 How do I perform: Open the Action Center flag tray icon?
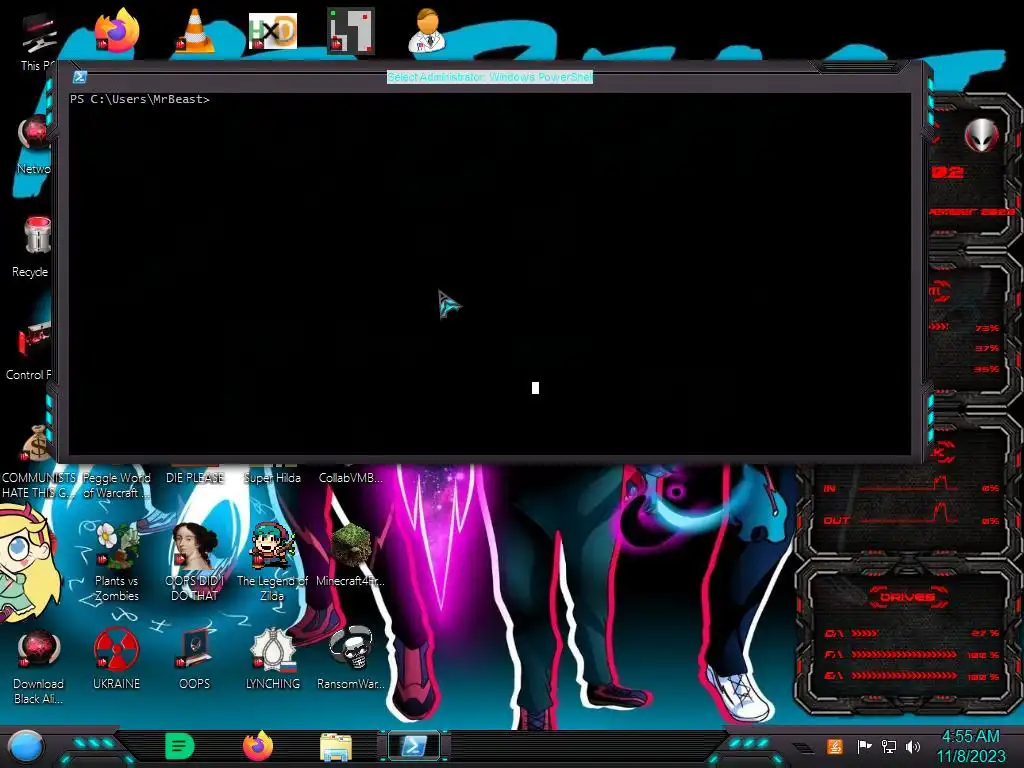(864, 746)
